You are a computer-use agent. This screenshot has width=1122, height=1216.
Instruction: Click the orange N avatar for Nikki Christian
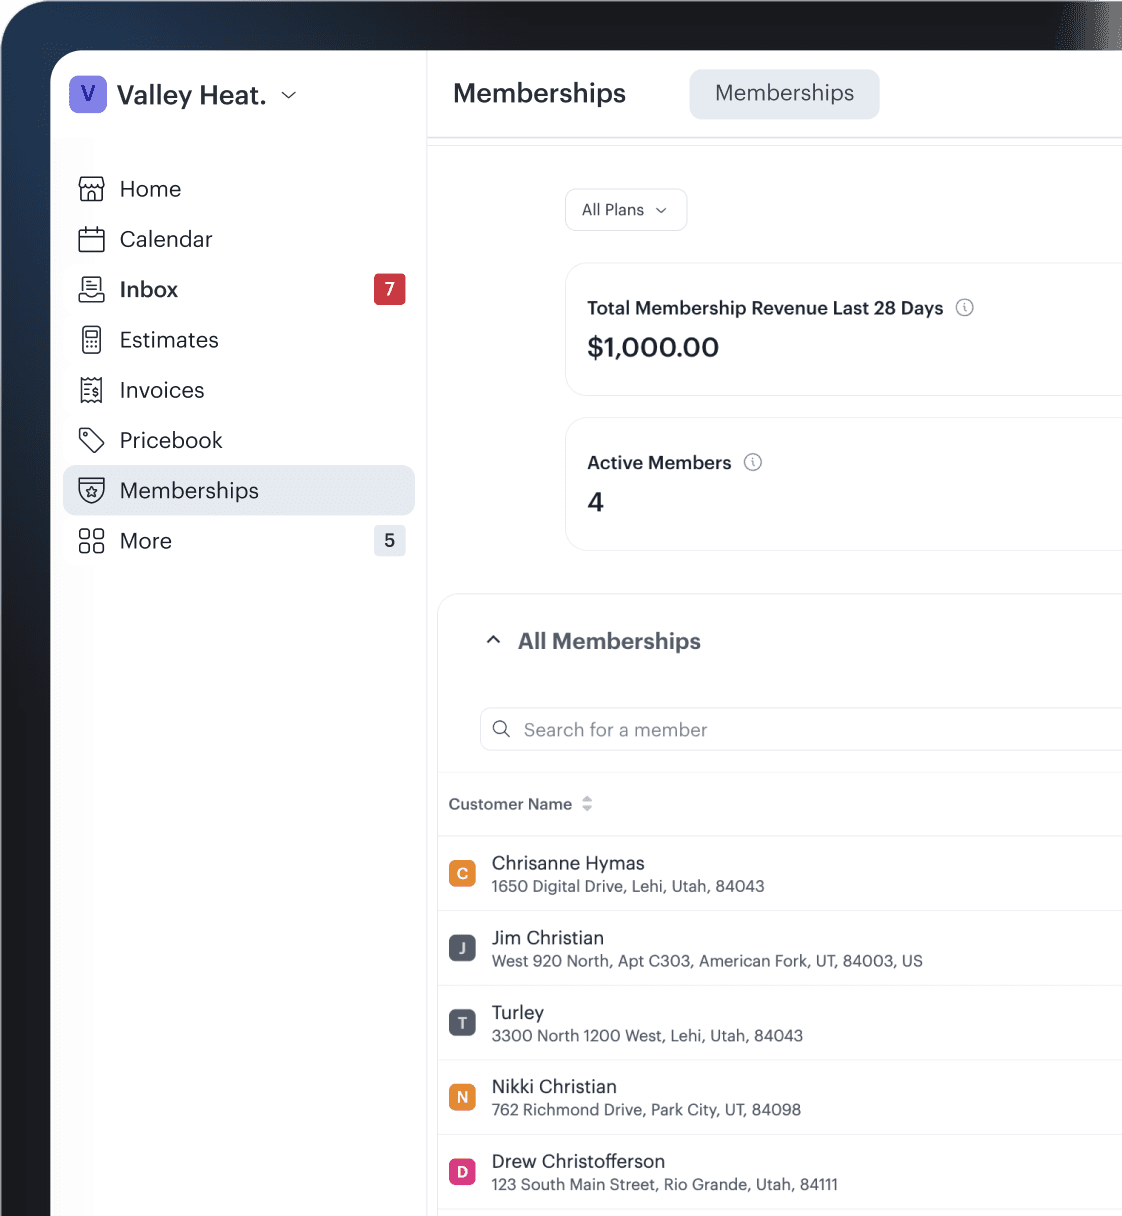(462, 1097)
